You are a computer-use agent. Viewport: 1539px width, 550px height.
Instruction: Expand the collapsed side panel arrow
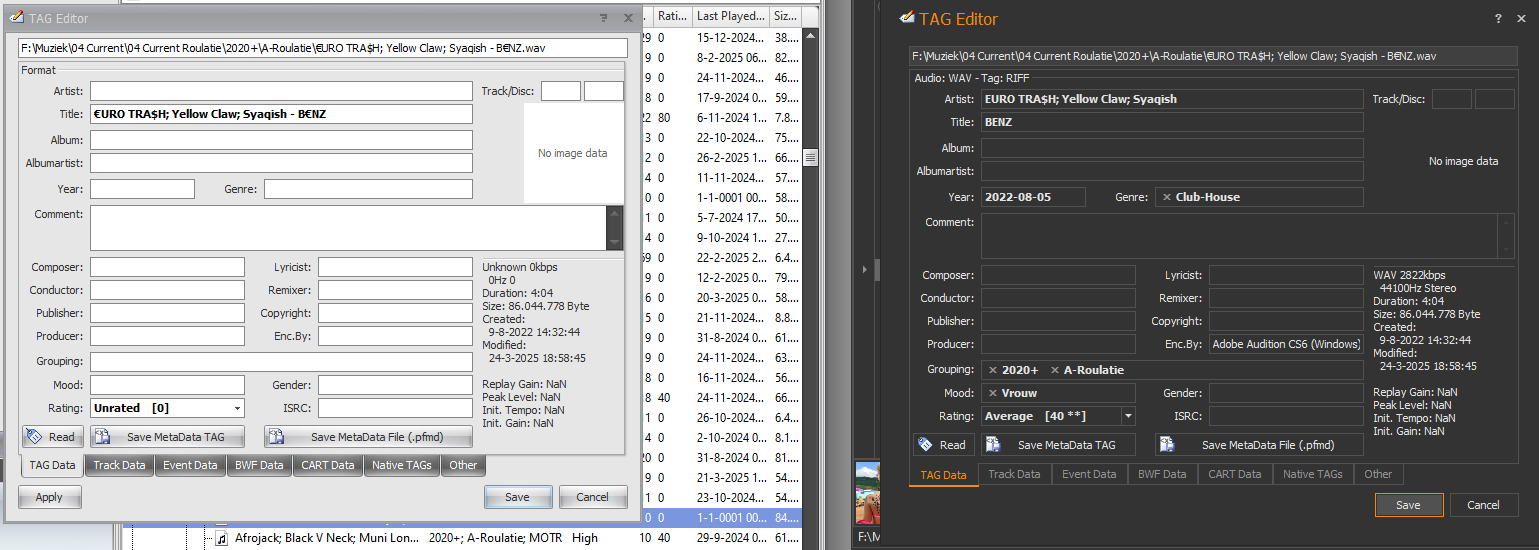(876, 269)
